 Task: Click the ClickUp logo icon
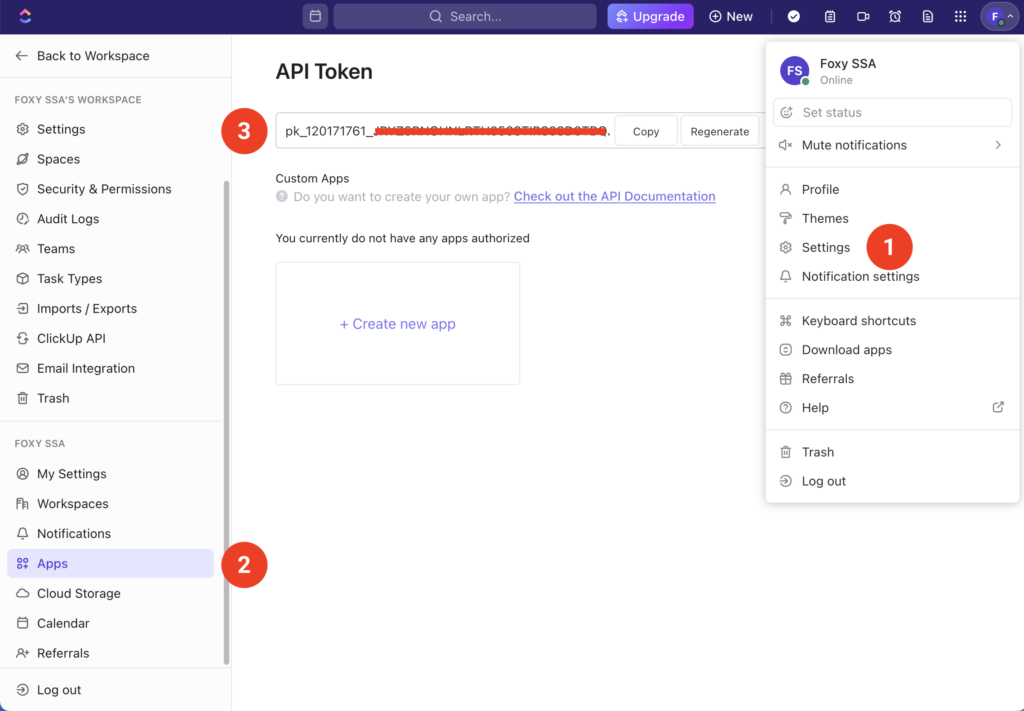click(x=25, y=16)
